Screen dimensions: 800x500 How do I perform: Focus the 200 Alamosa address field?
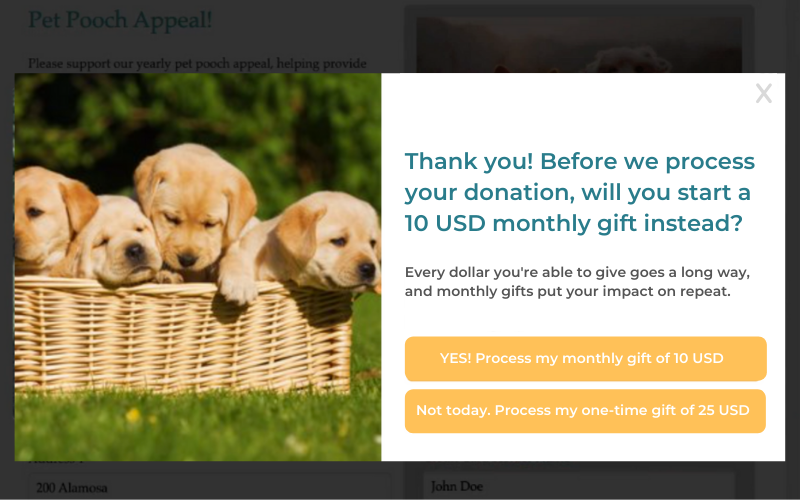(200, 487)
